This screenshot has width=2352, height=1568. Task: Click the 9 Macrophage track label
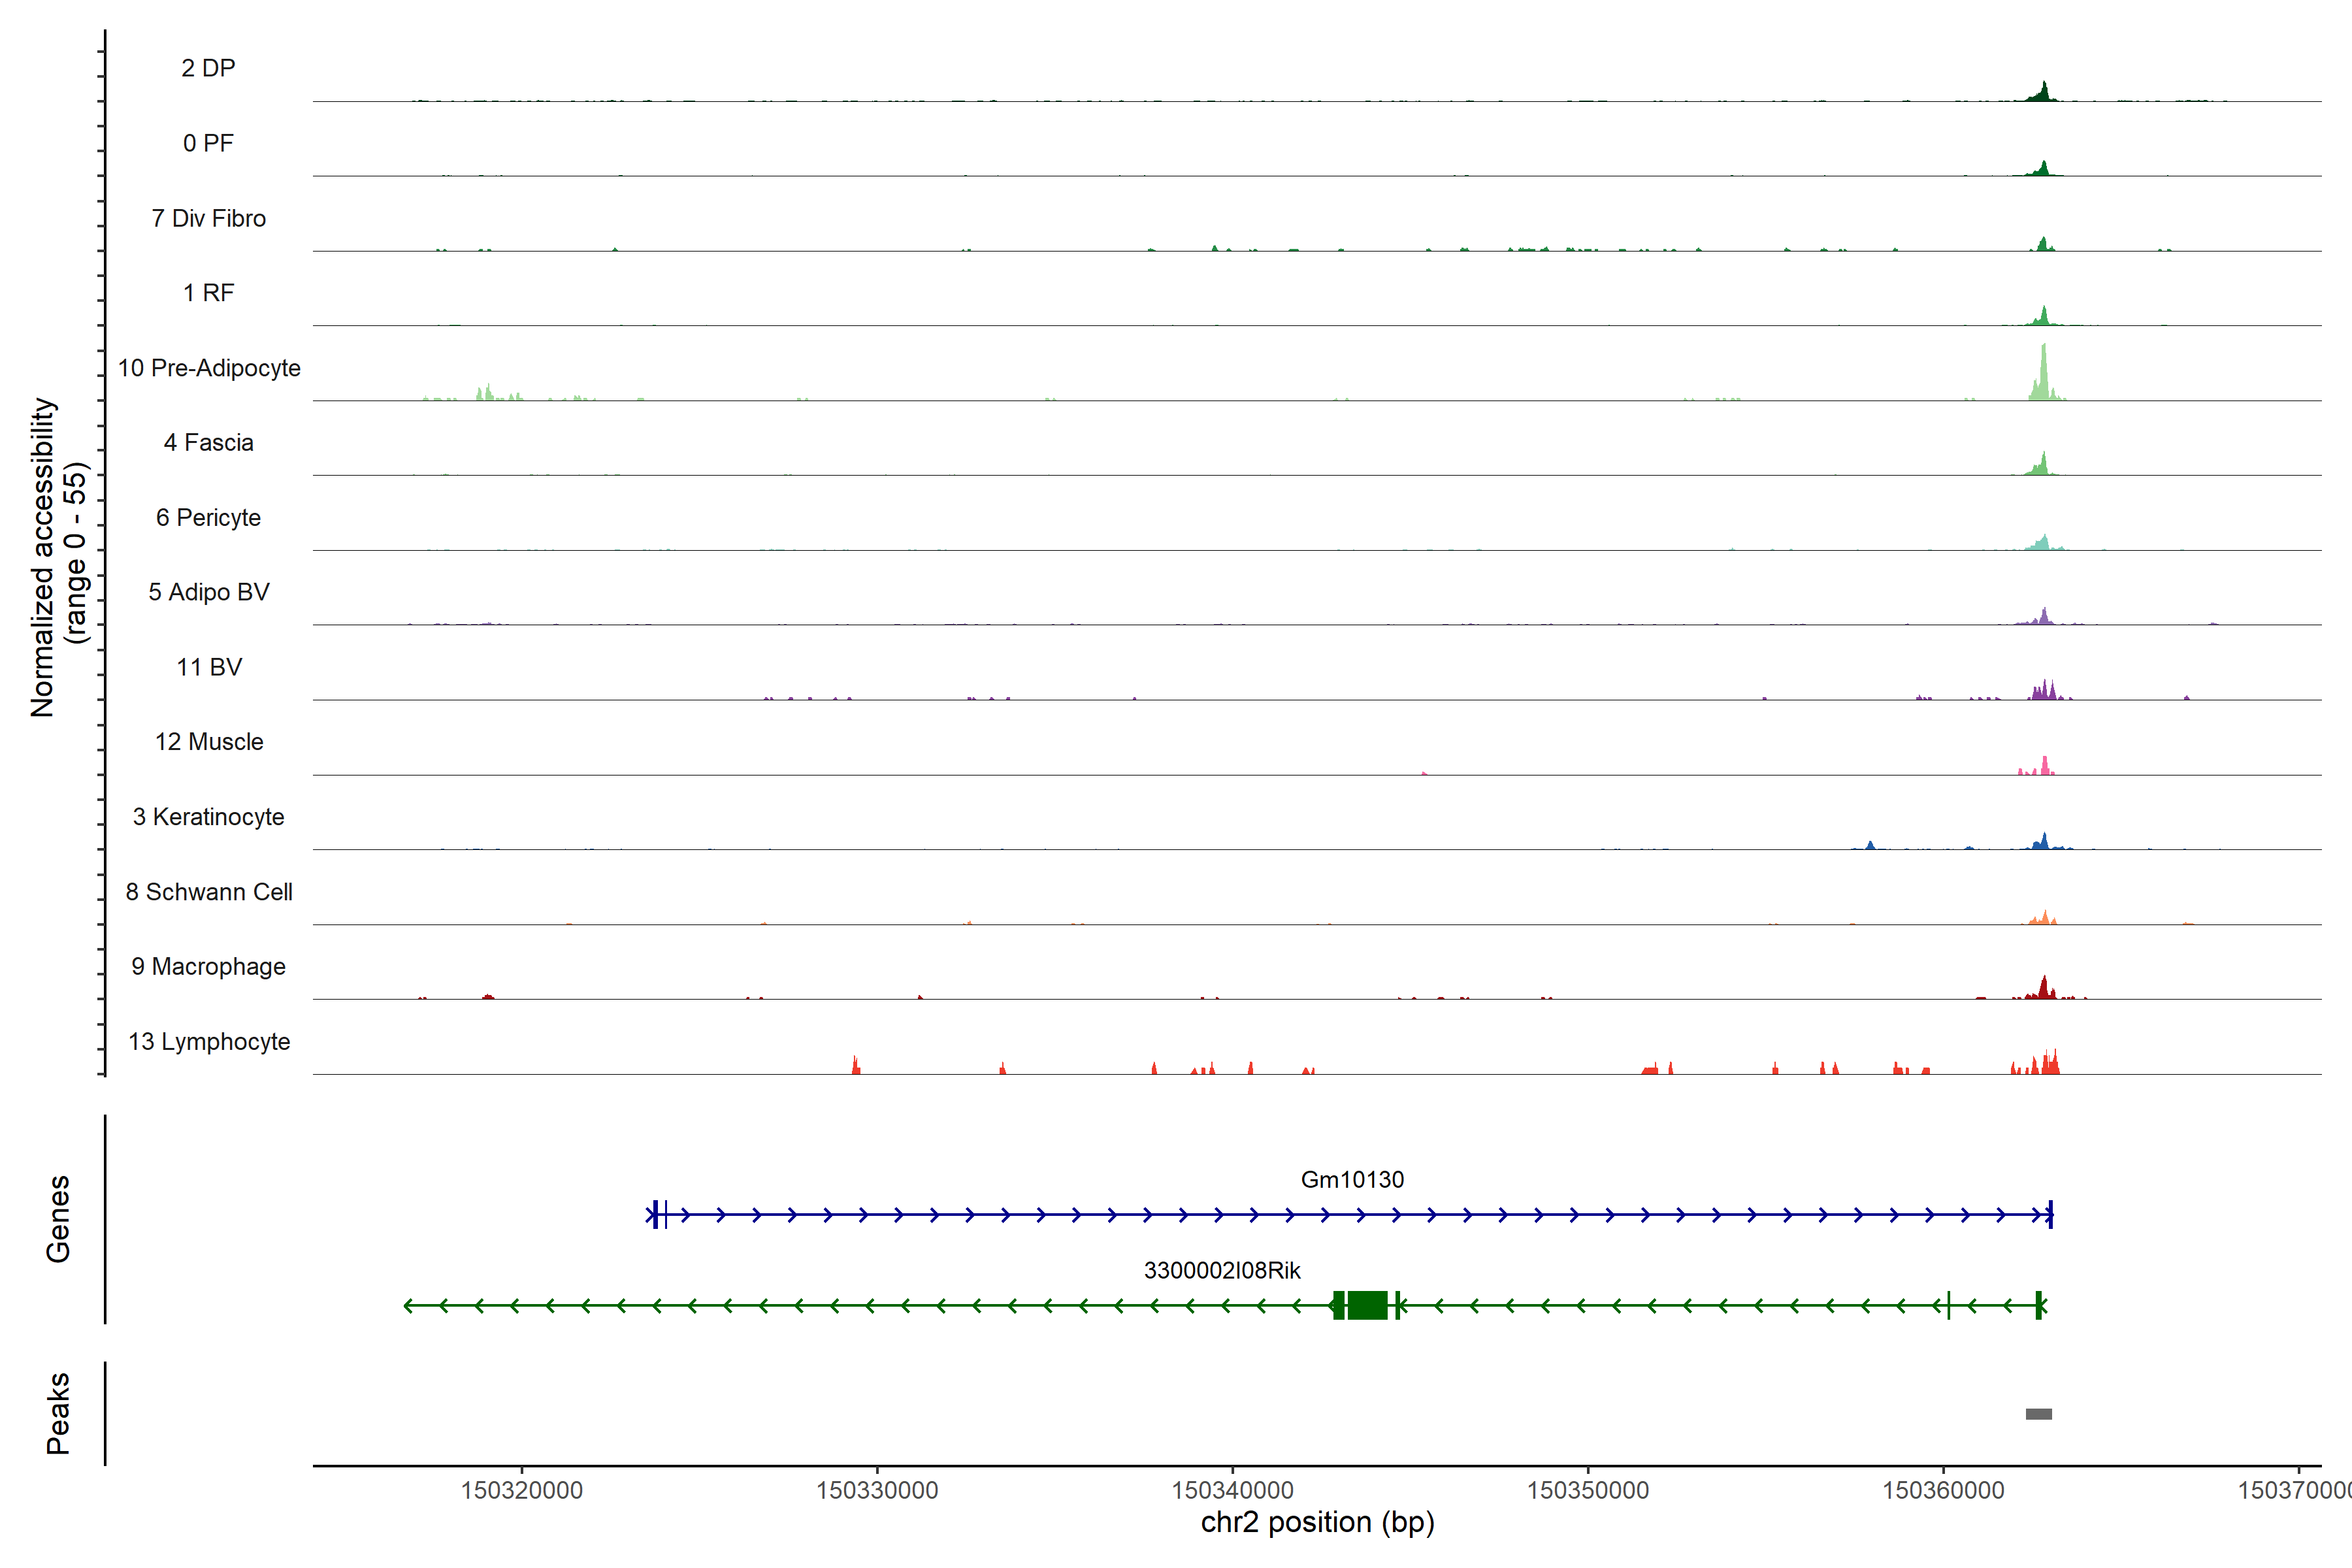pos(209,966)
